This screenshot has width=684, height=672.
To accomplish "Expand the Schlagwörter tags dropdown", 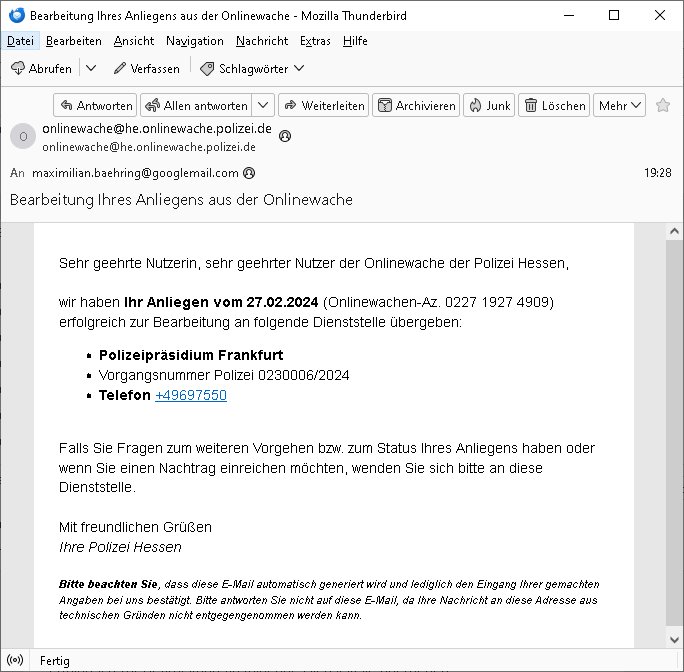I will click(252, 68).
